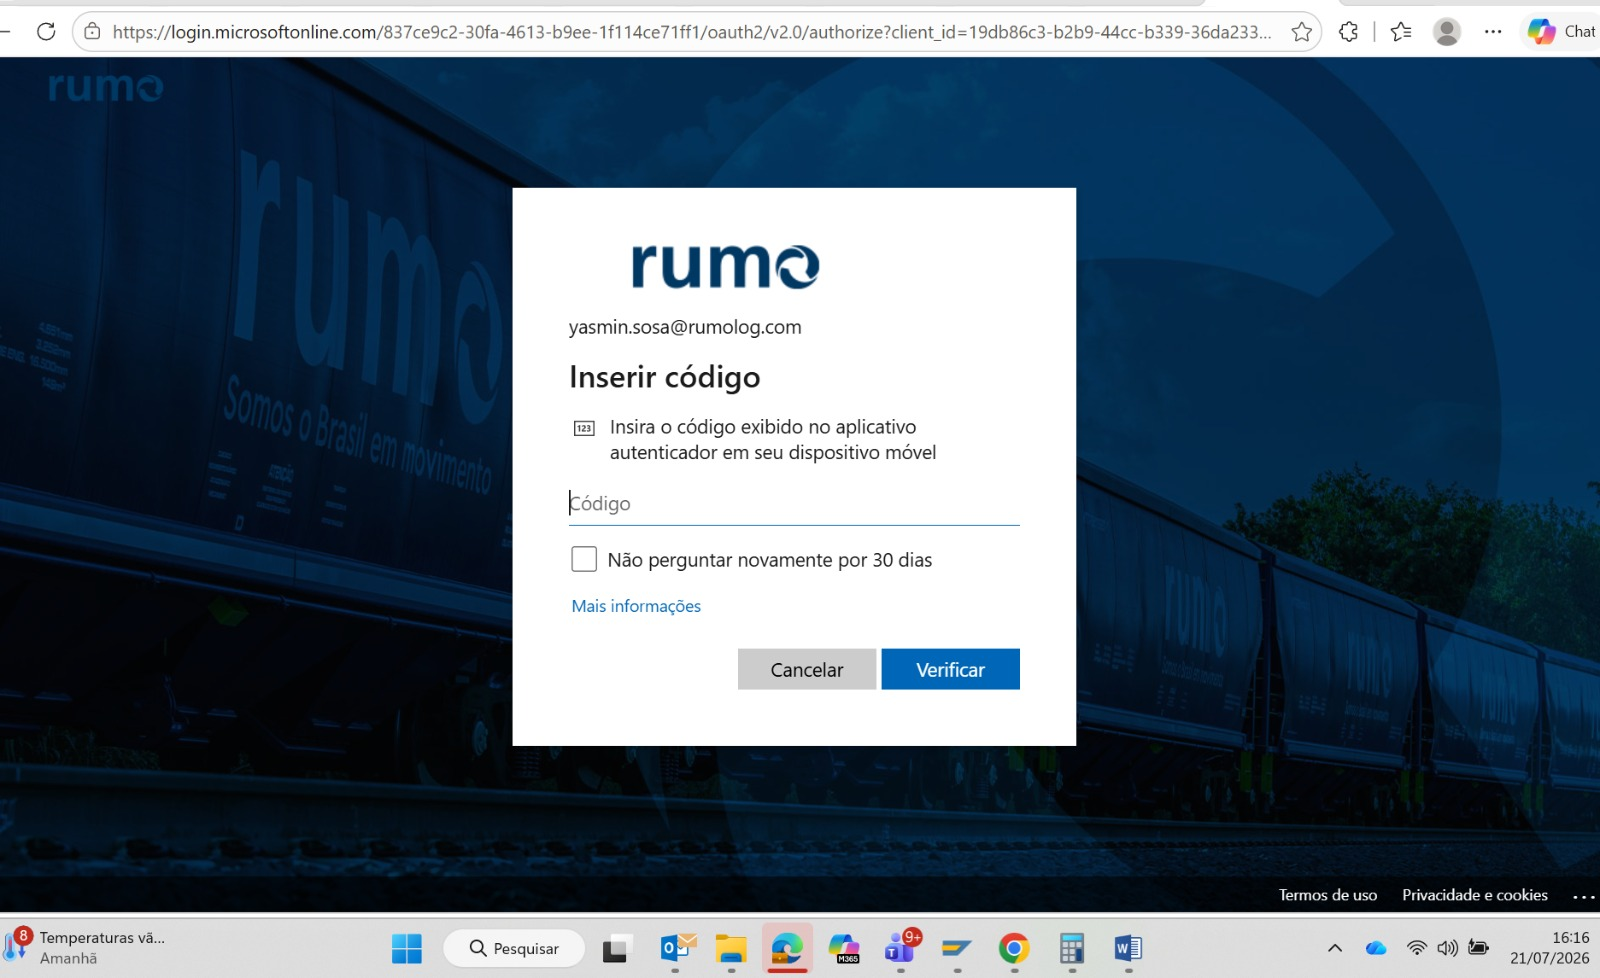Image resolution: width=1600 pixels, height=978 pixels.
Task: Open the browser Extensions puzzle icon
Action: (1348, 32)
